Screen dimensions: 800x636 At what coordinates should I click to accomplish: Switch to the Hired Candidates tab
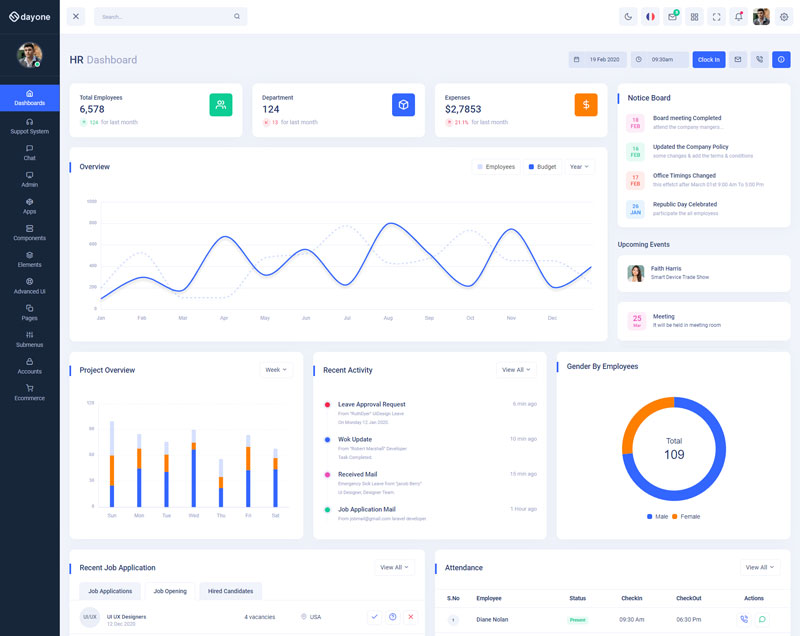coord(230,591)
